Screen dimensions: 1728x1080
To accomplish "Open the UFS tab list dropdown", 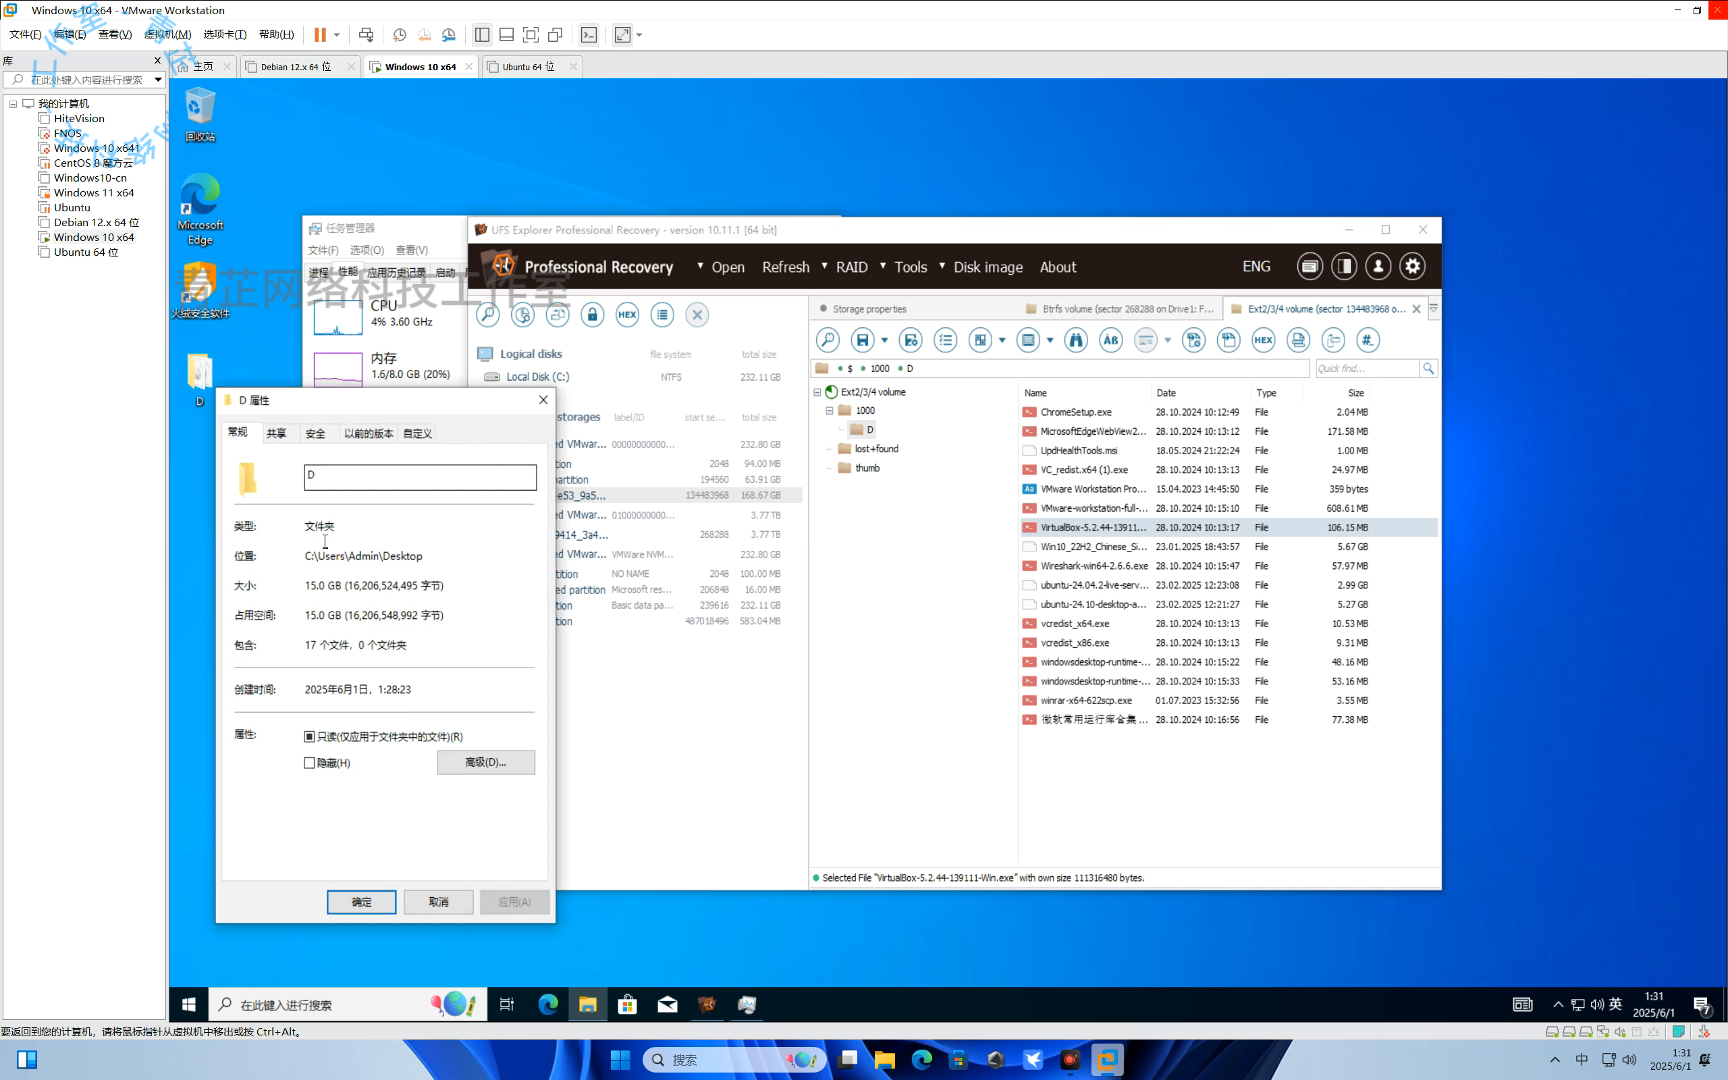I will tap(1433, 309).
